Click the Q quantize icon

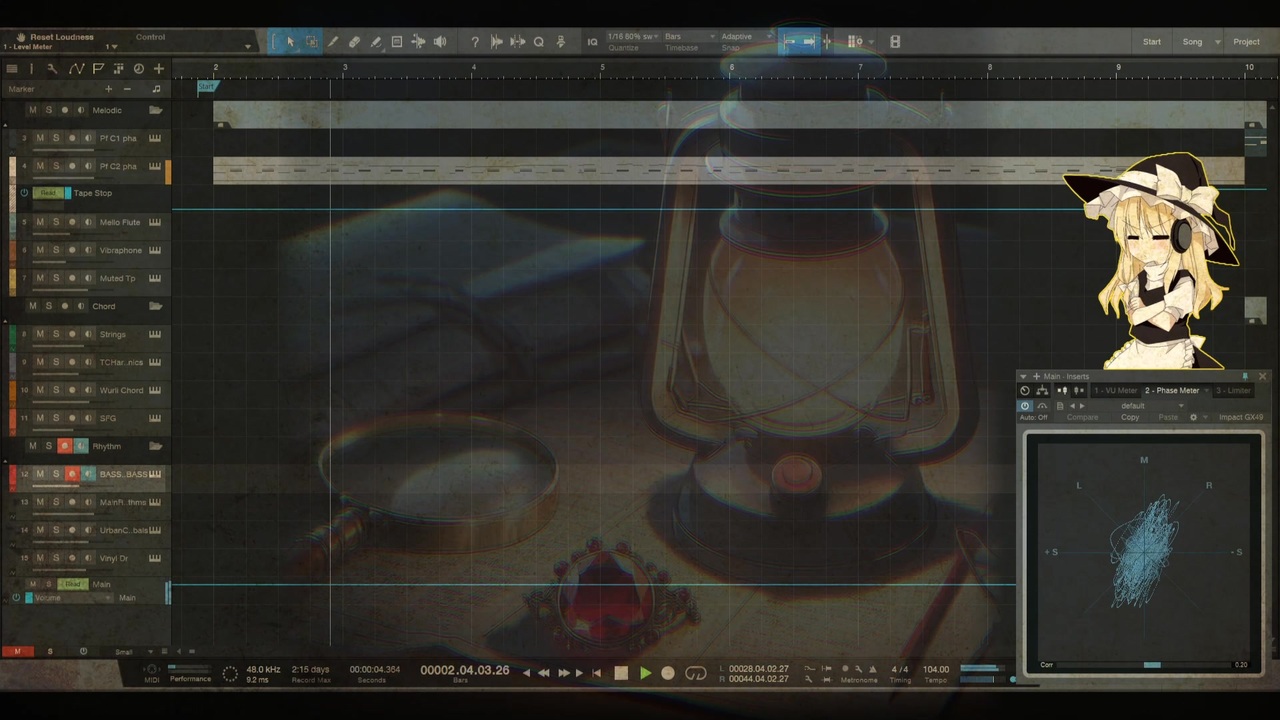[539, 42]
